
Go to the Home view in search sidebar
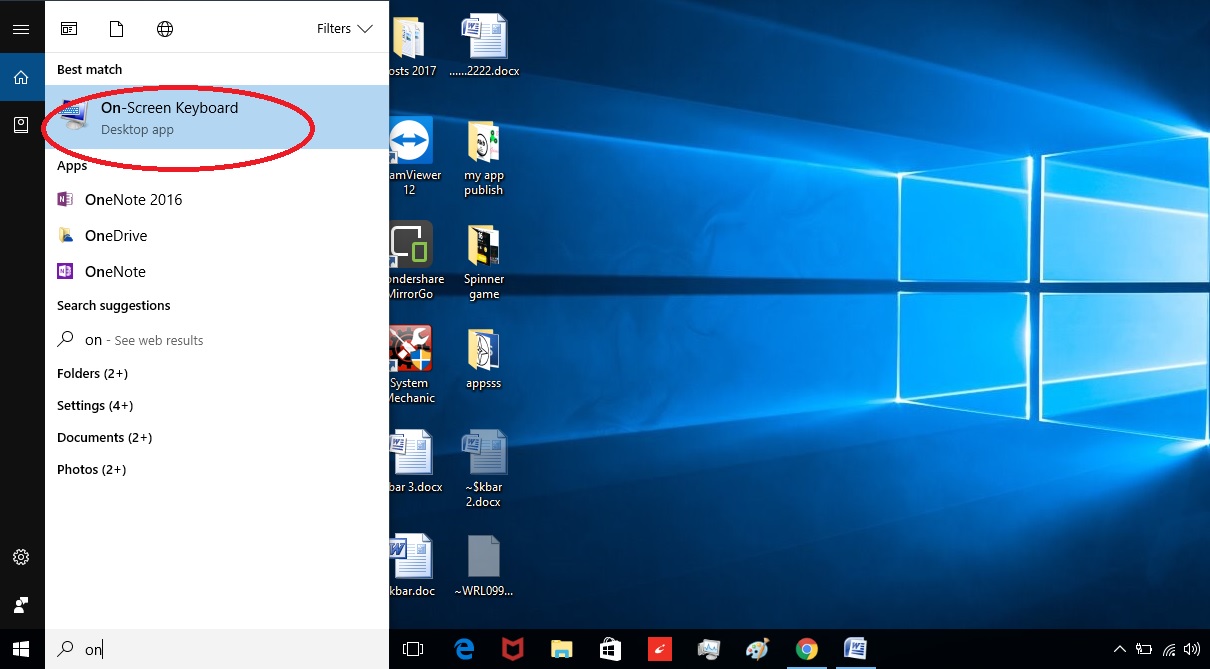pyautogui.click(x=21, y=77)
